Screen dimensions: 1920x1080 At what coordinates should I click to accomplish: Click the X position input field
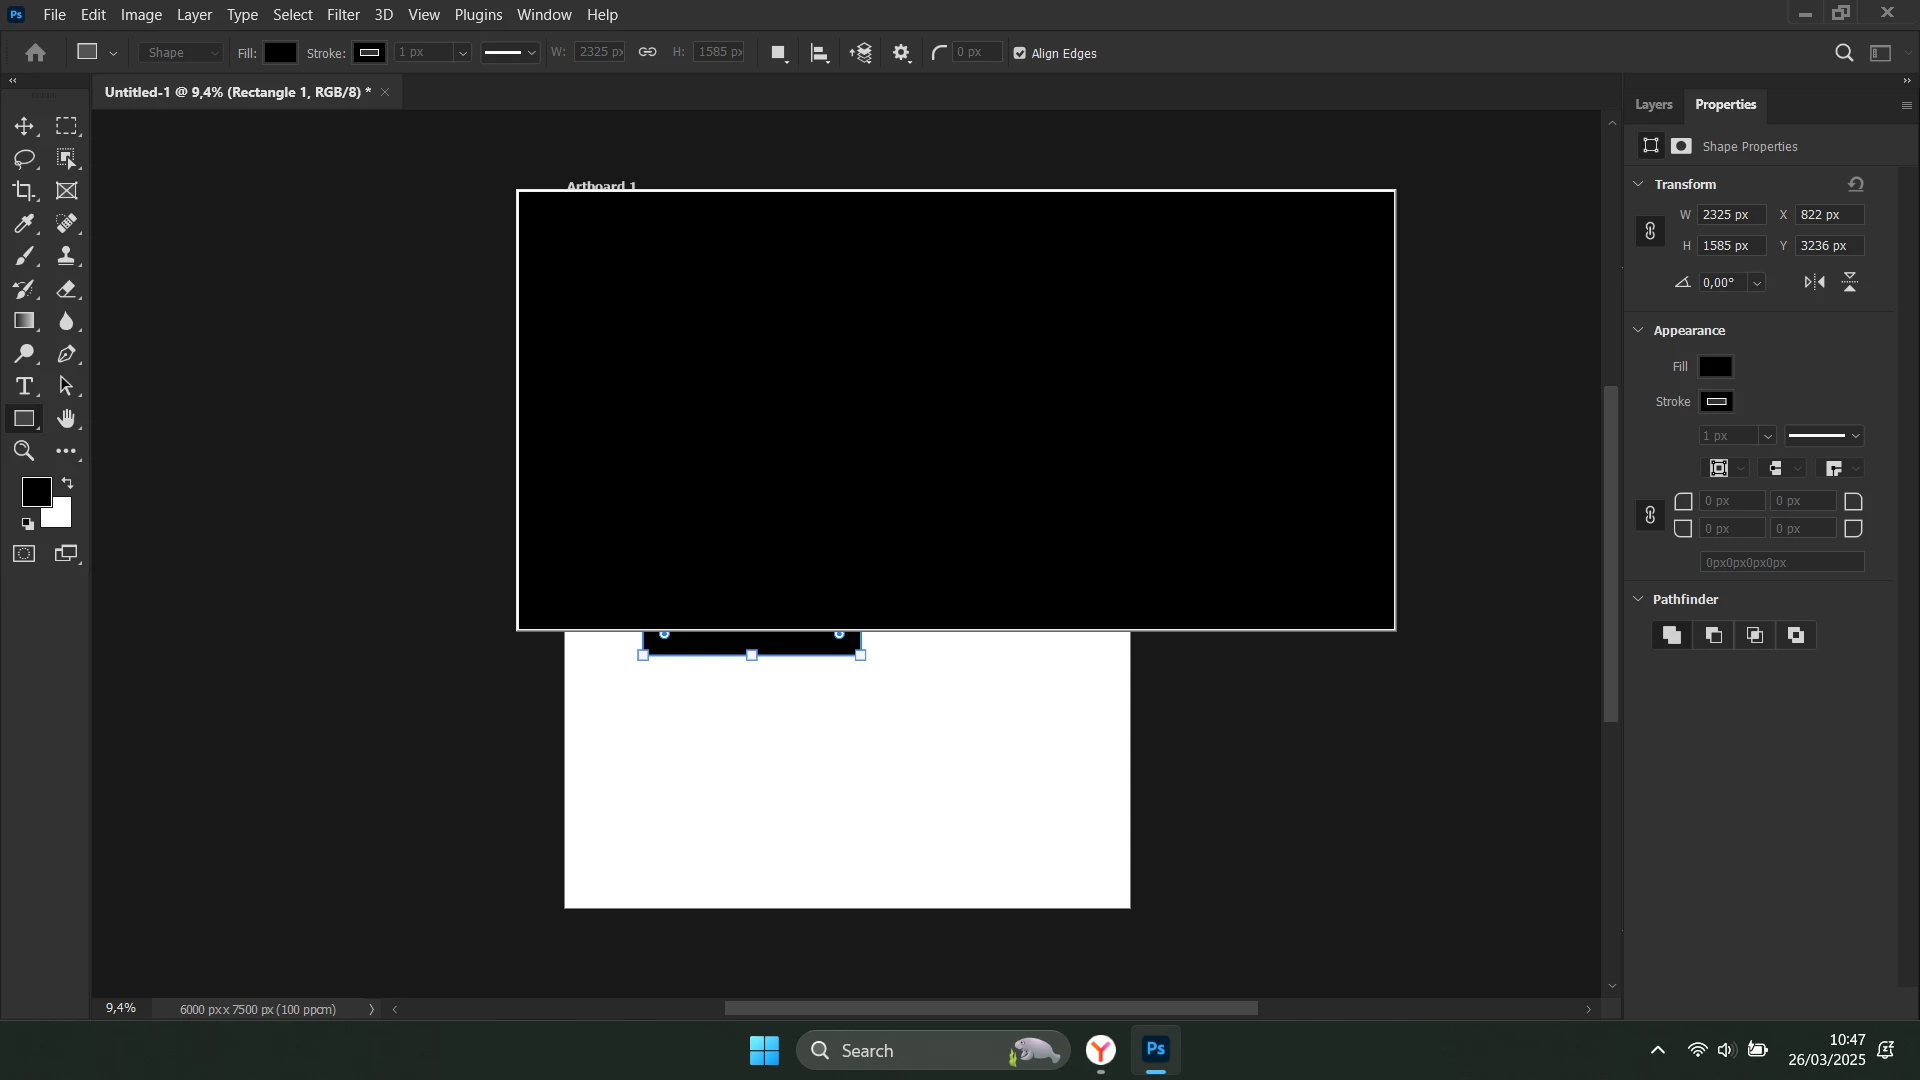1829,215
